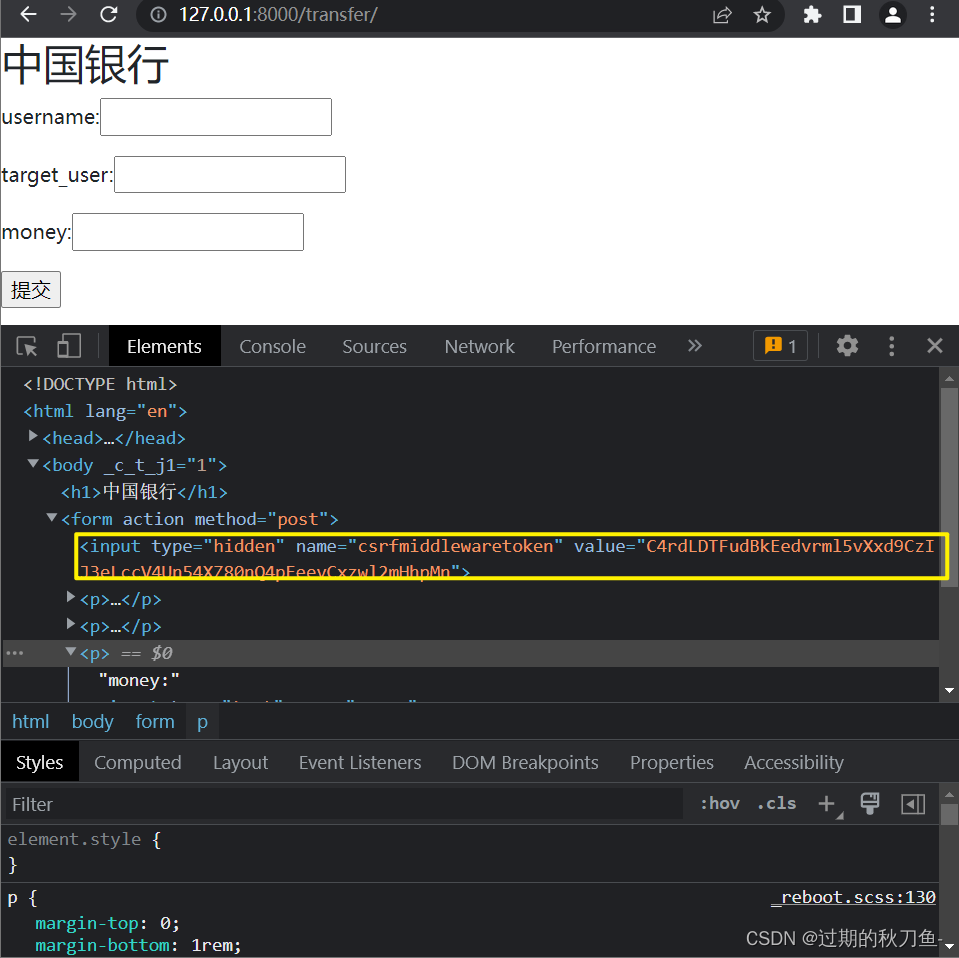Toggle the :hov element state panel

coord(720,803)
